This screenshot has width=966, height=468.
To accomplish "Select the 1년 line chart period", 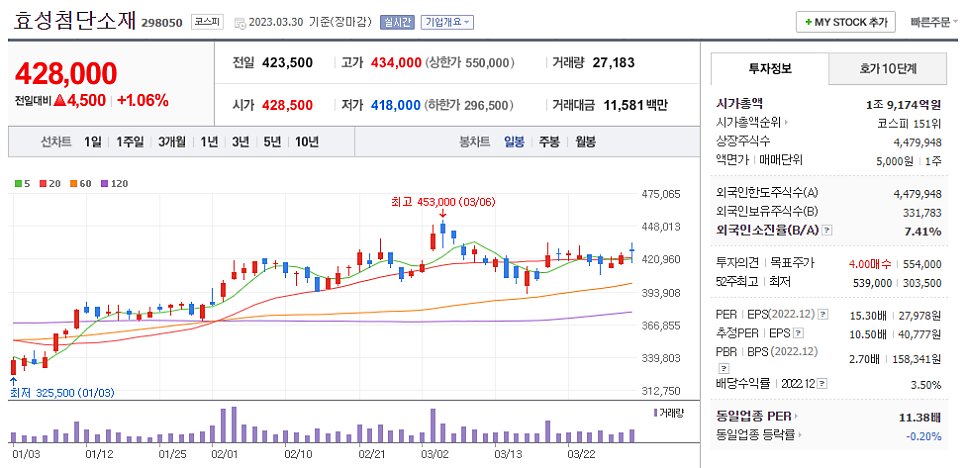I will 209,142.
